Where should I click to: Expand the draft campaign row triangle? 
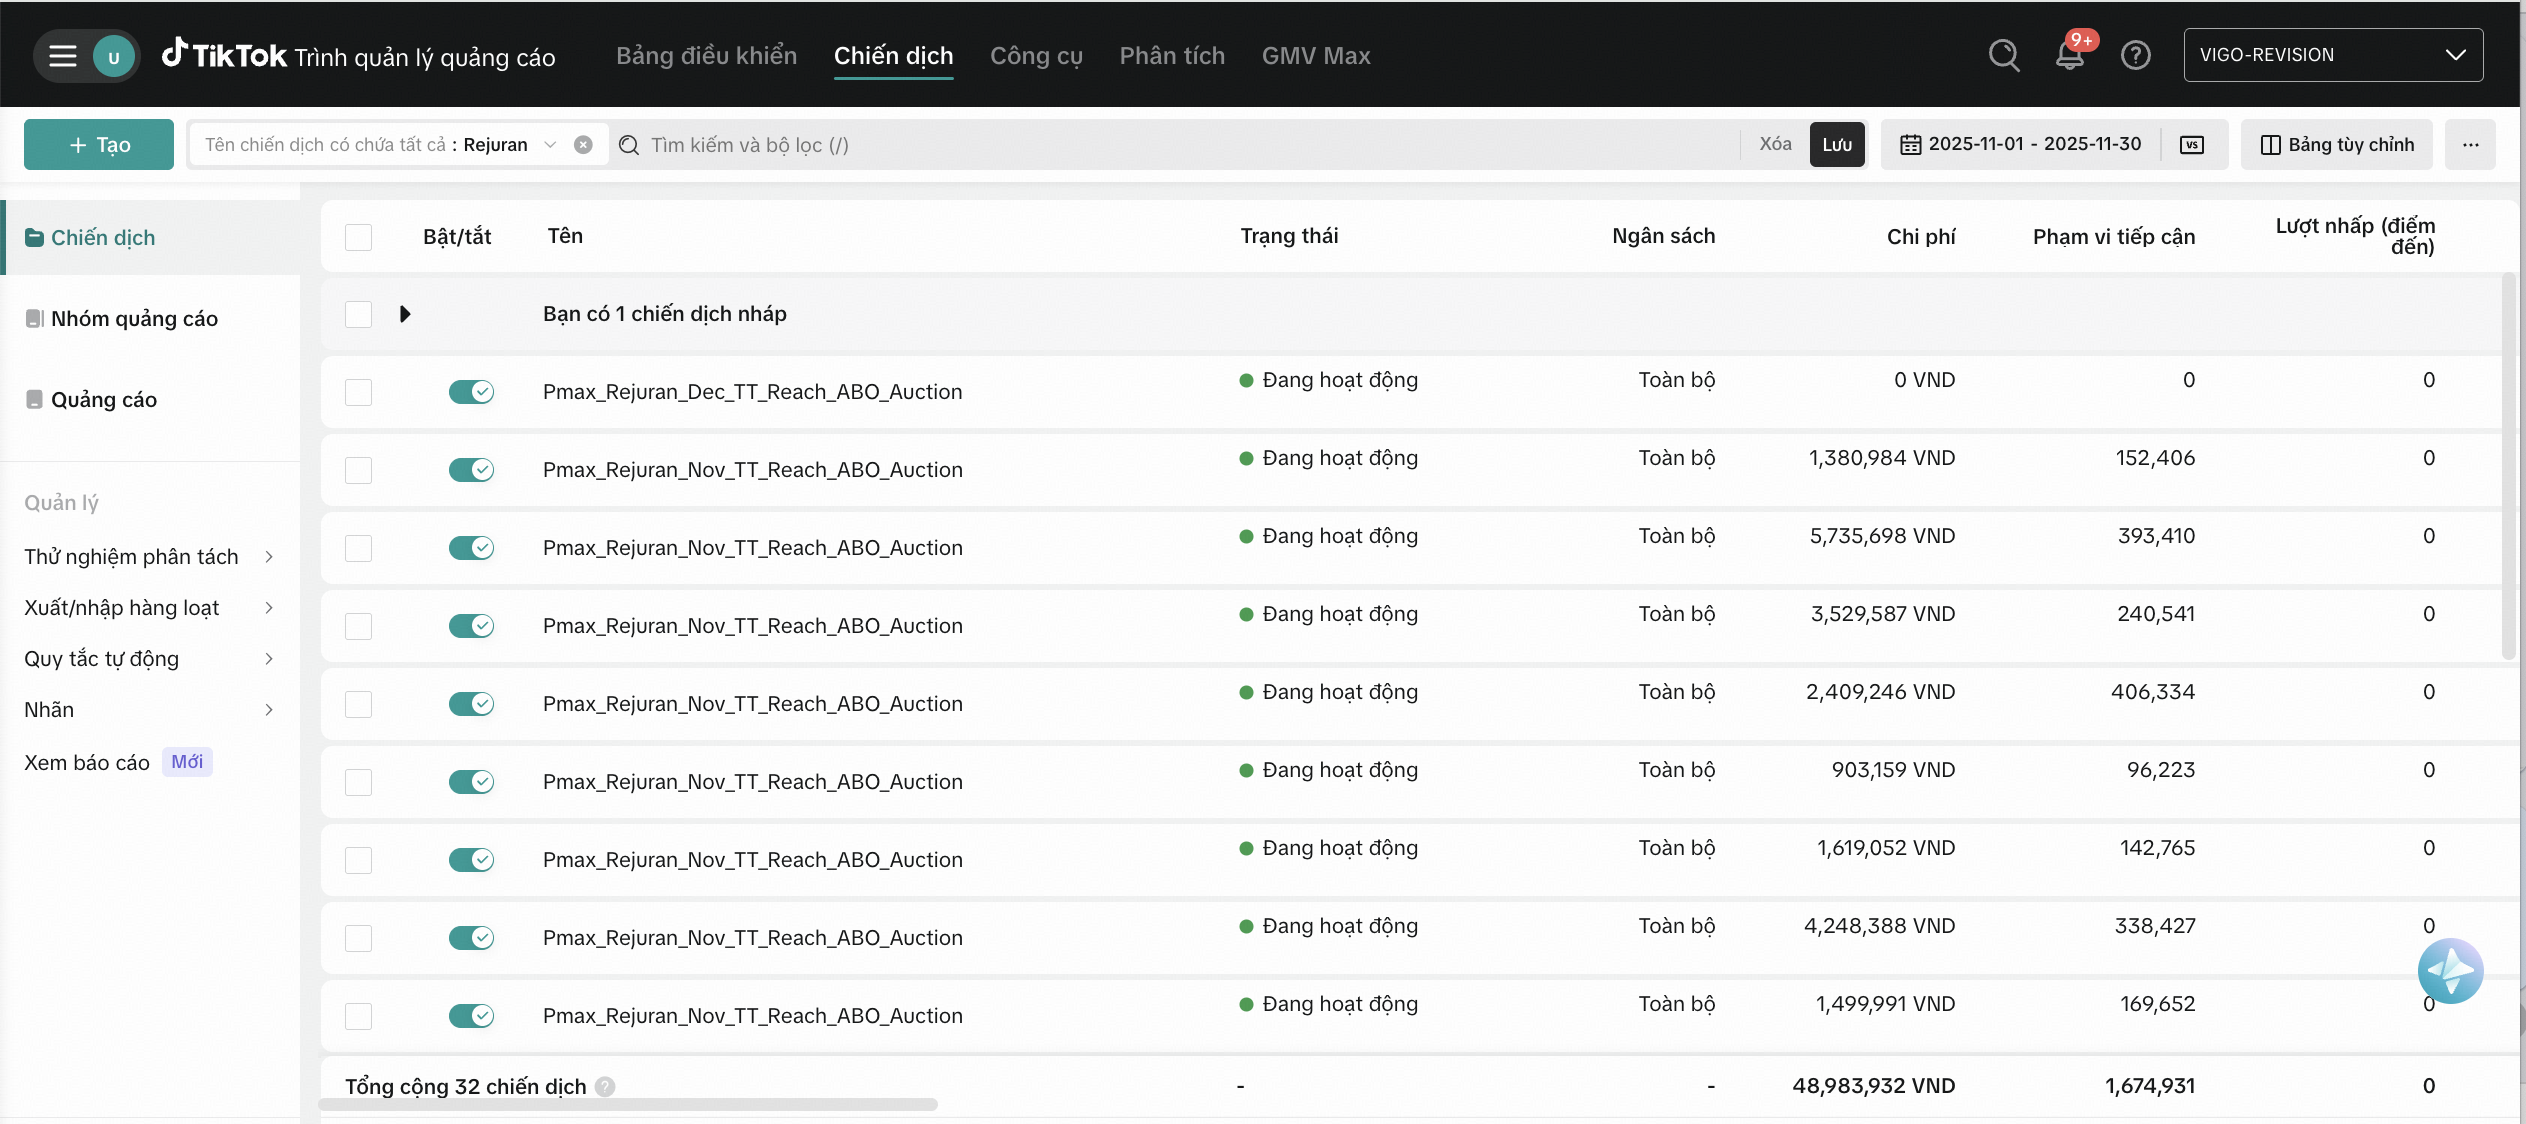pyautogui.click(x=405, y=314)
